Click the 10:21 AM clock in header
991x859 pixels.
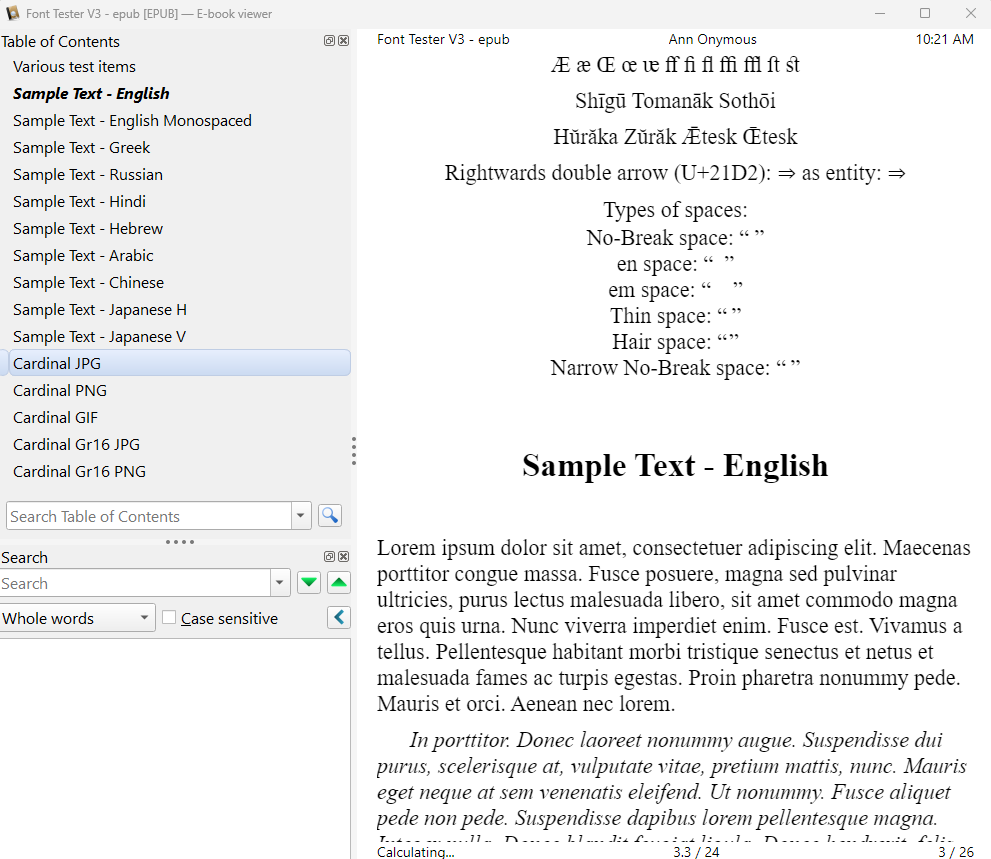click(x=944, y=39)
